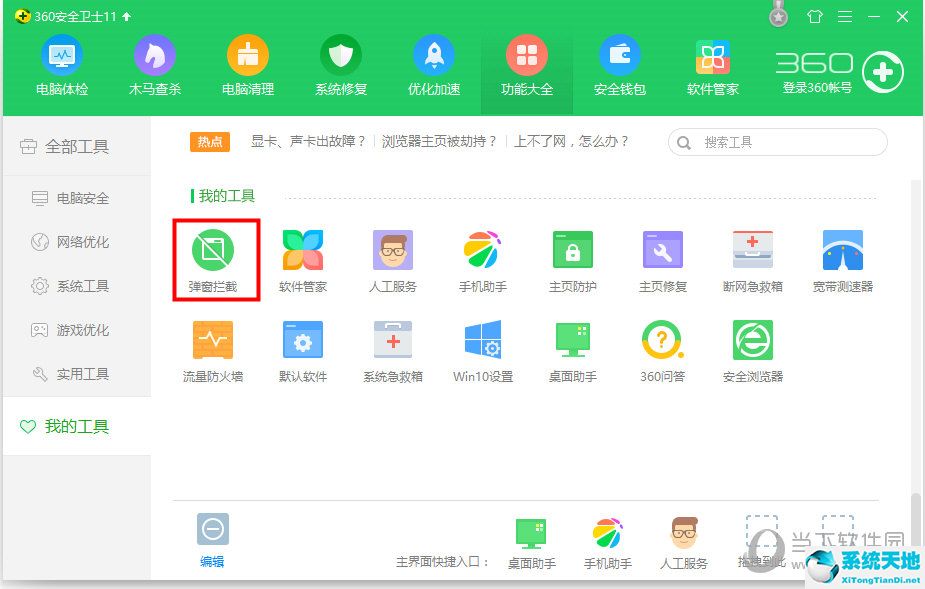925x589 pixels.
Task: Select 我的工具 in sidebar
Action: pos(77,426)
